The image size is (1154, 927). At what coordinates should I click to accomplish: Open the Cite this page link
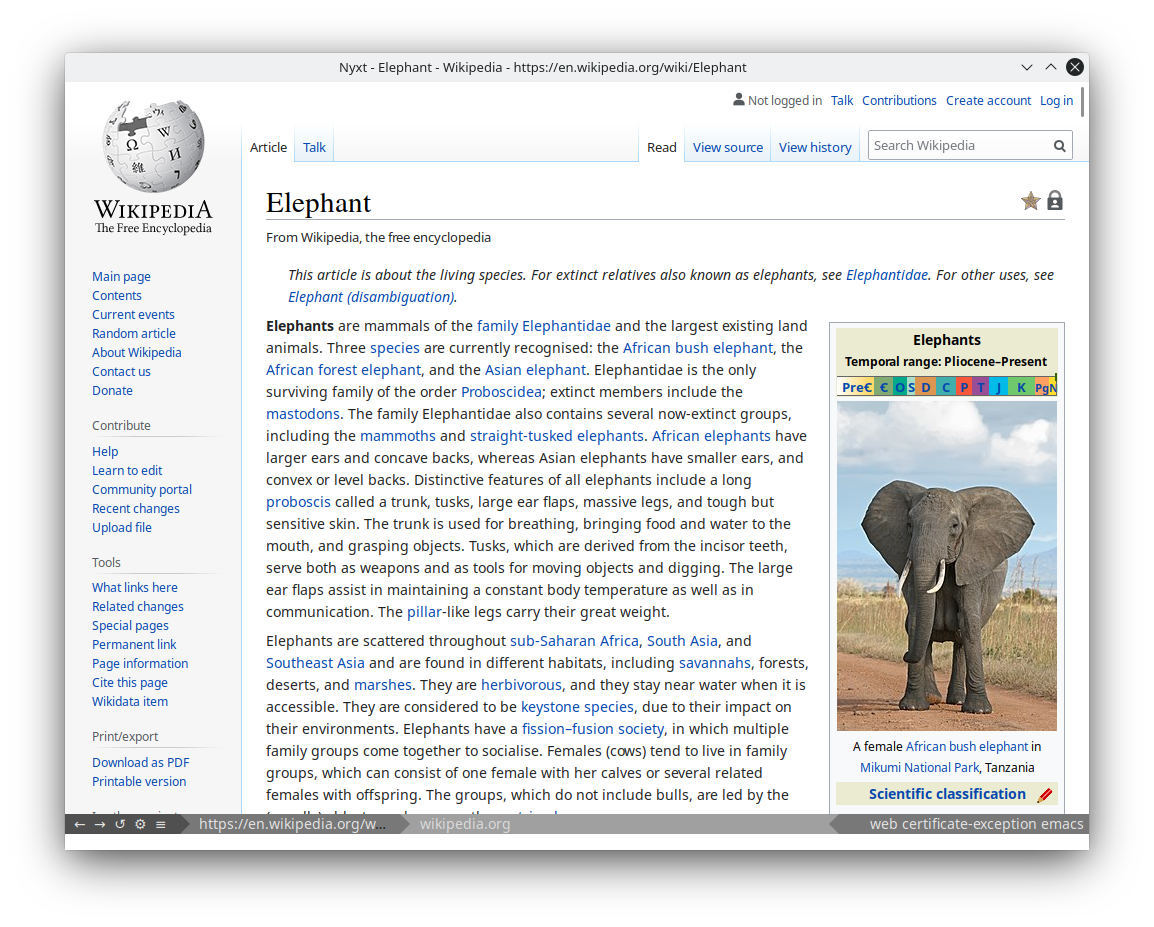(x=130, y=683)
